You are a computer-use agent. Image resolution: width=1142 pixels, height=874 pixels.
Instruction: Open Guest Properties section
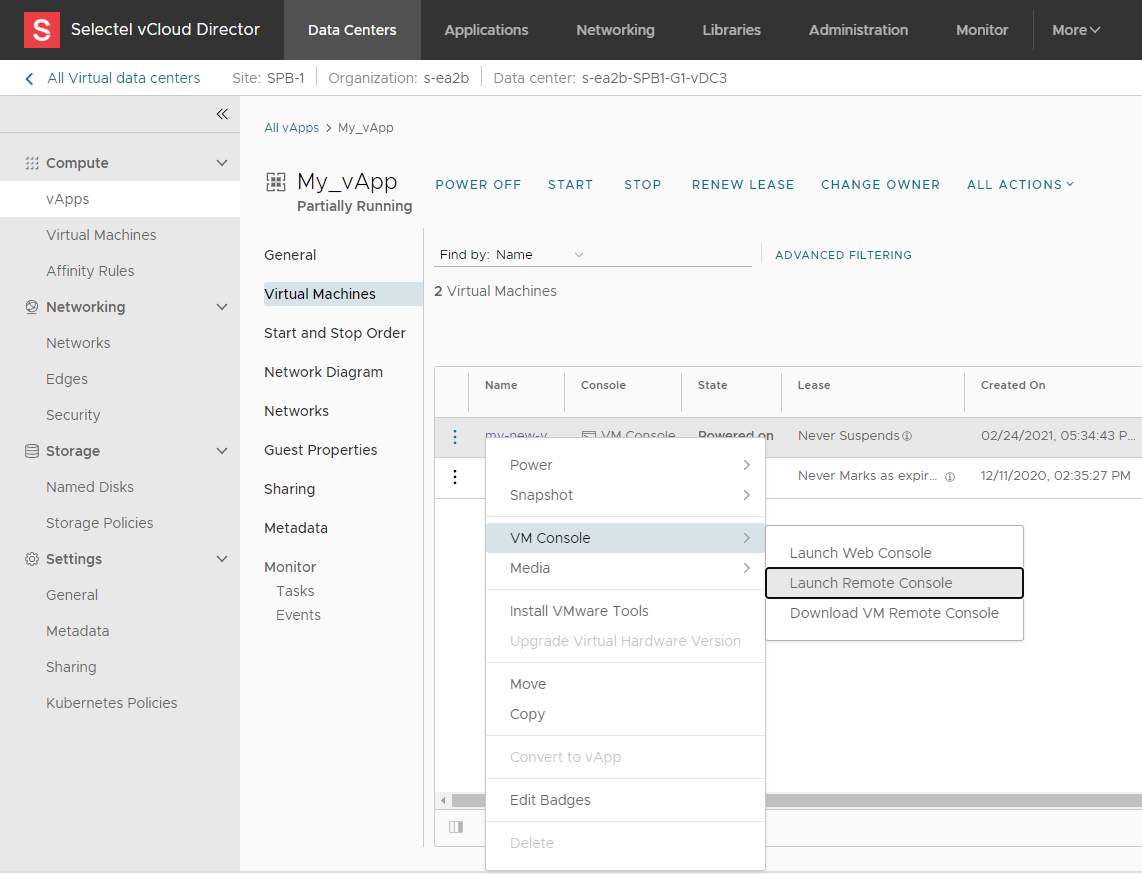[320, 450]
